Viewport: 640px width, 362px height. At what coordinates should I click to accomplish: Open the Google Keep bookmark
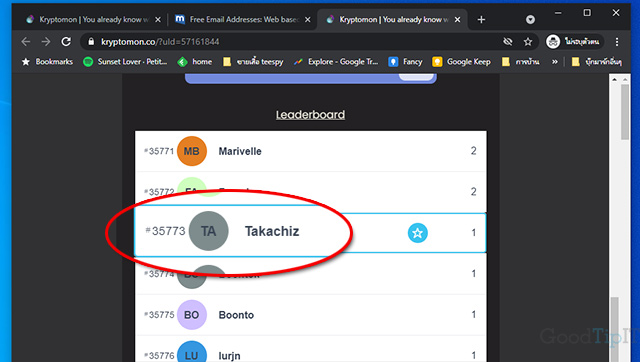(462, 62)
